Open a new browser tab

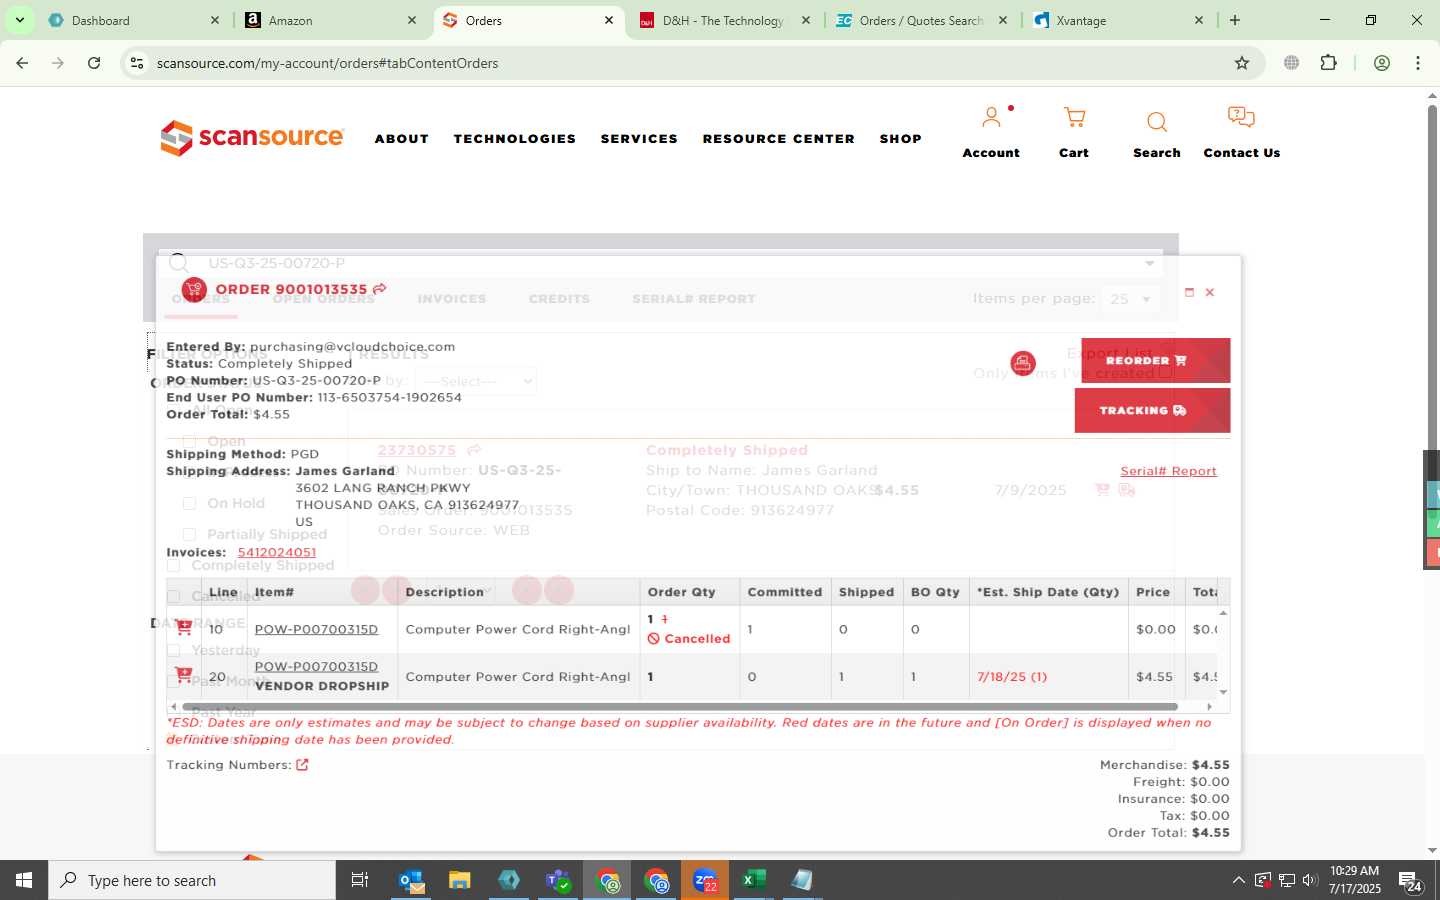(1235, 20)
